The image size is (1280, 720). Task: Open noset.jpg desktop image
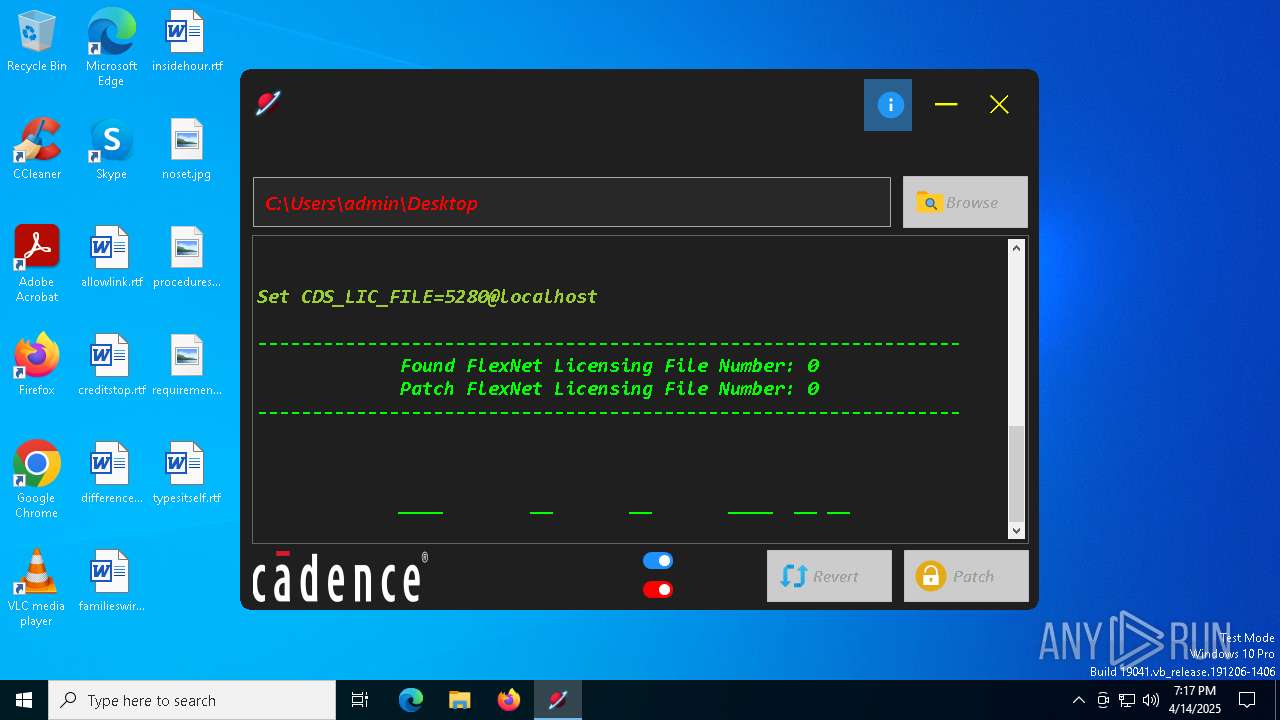pyautogui.click(x=187, y=150)
